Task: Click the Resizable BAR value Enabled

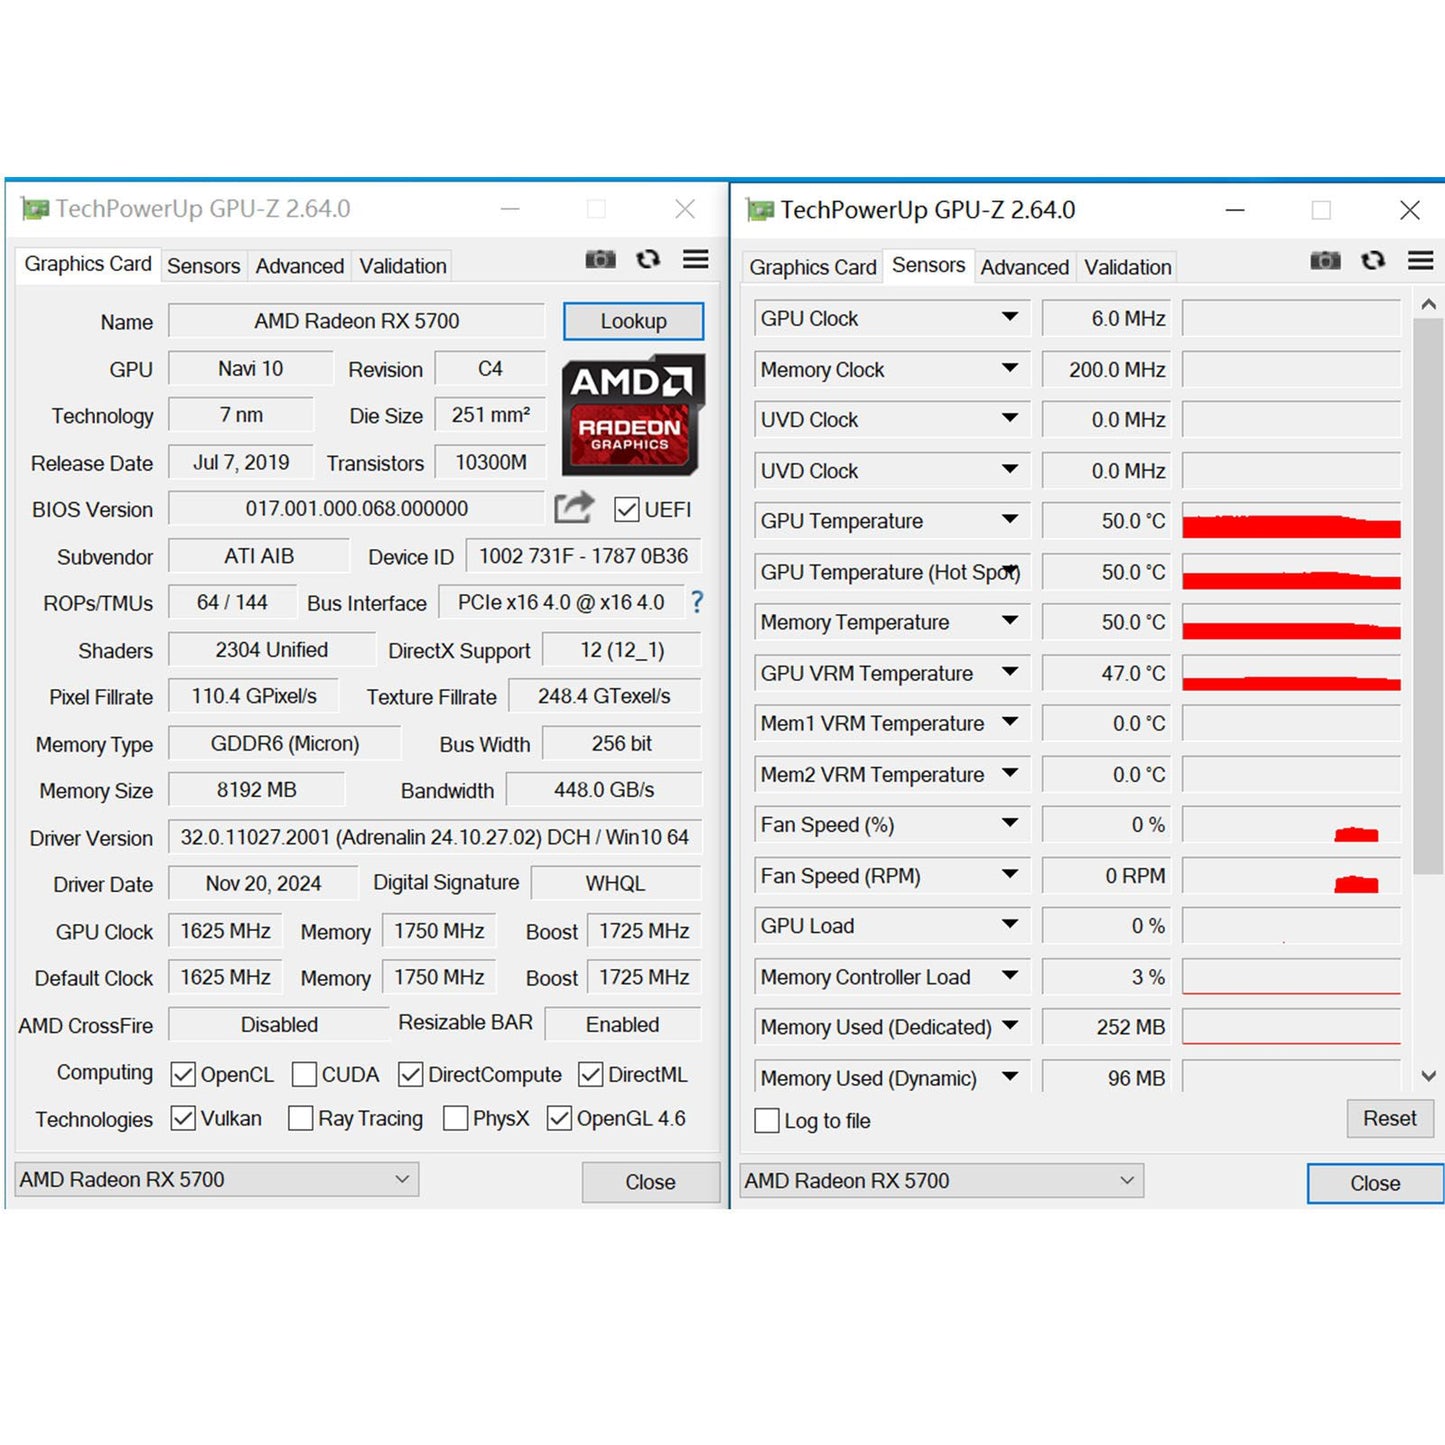Action: (x=623, y=1025)
